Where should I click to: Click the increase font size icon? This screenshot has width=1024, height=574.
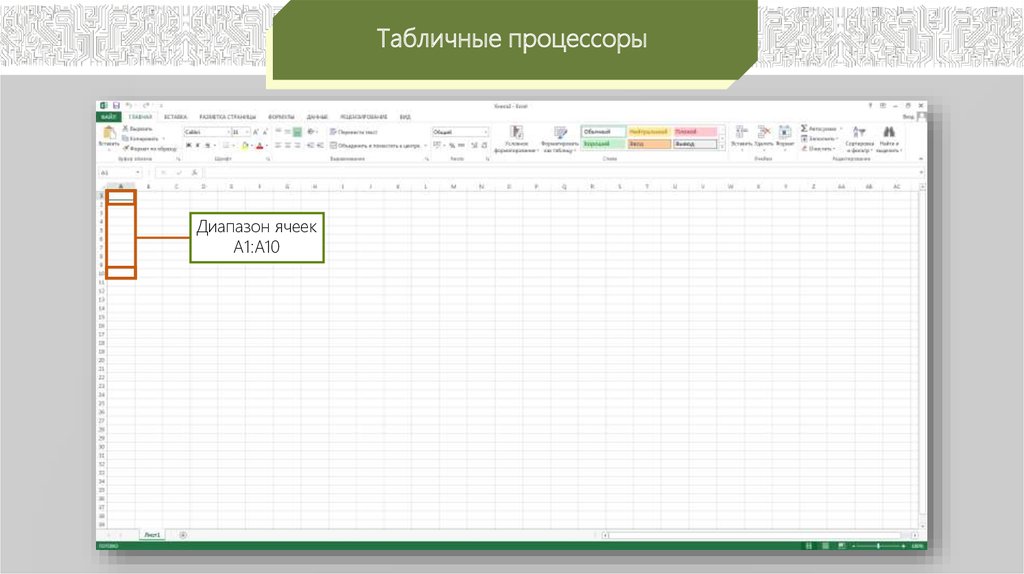255,132
